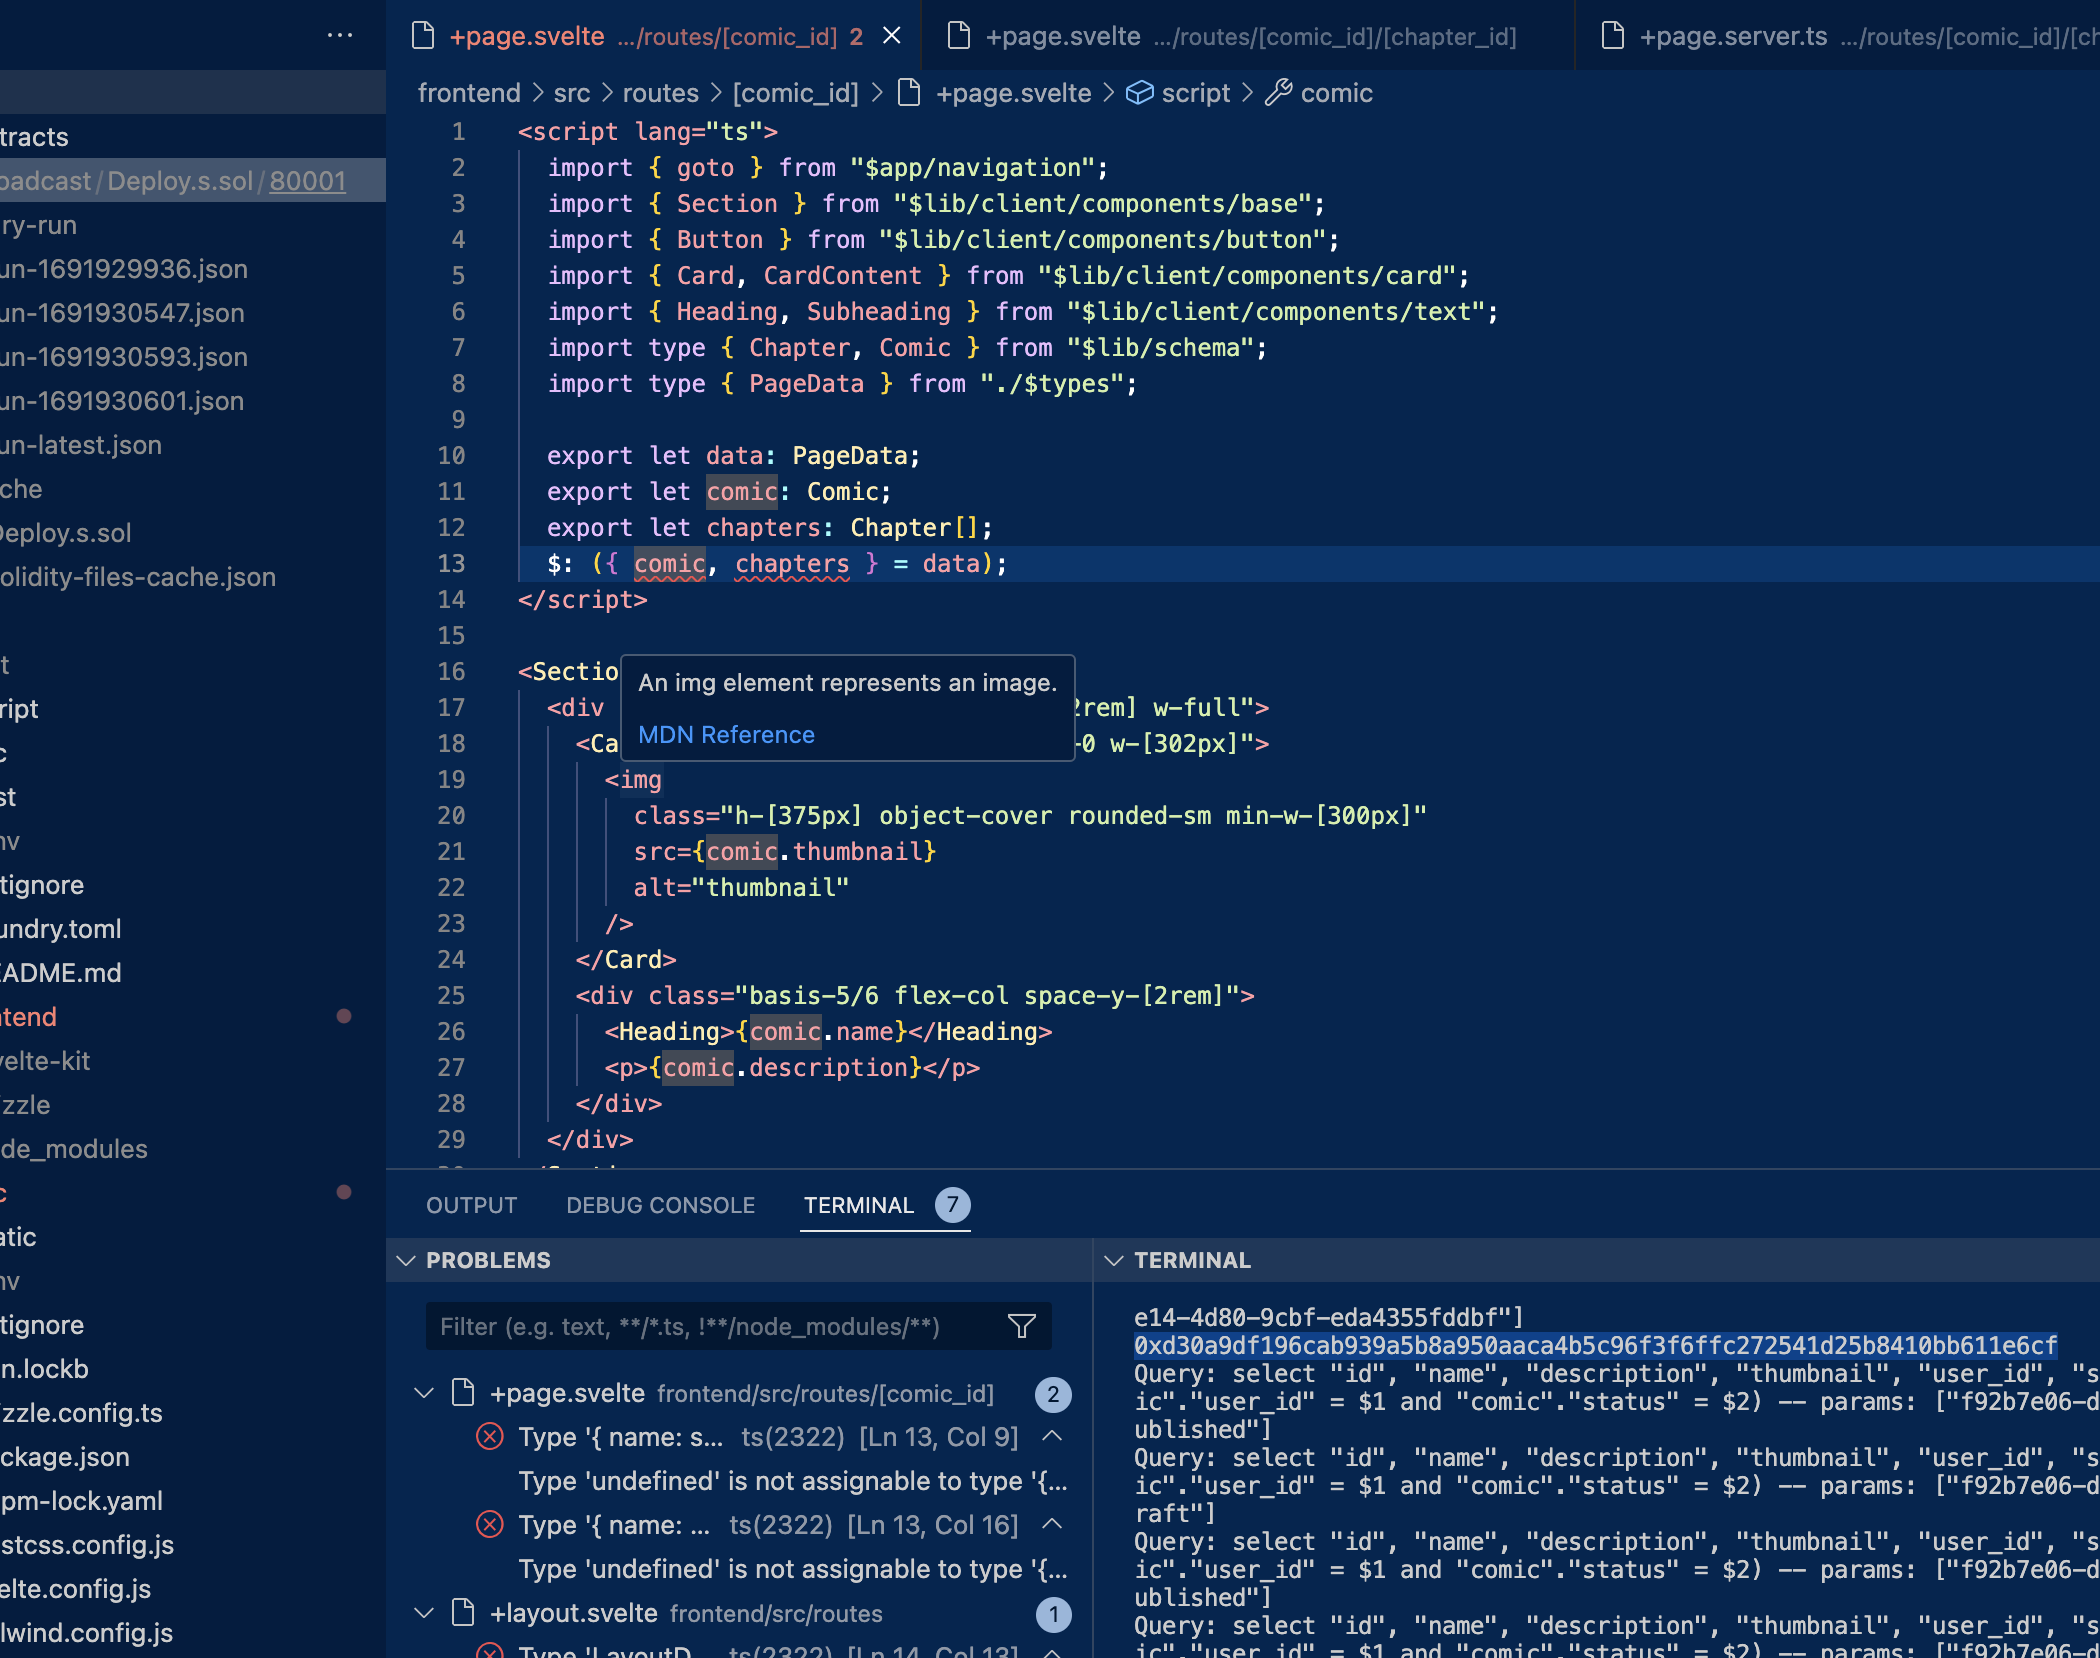The width and height of the screenshot is (2100, 1658).
Task: Open the sidebar more actions ellipsis menu
Action: pyautogui.click(x=340, y=36)
